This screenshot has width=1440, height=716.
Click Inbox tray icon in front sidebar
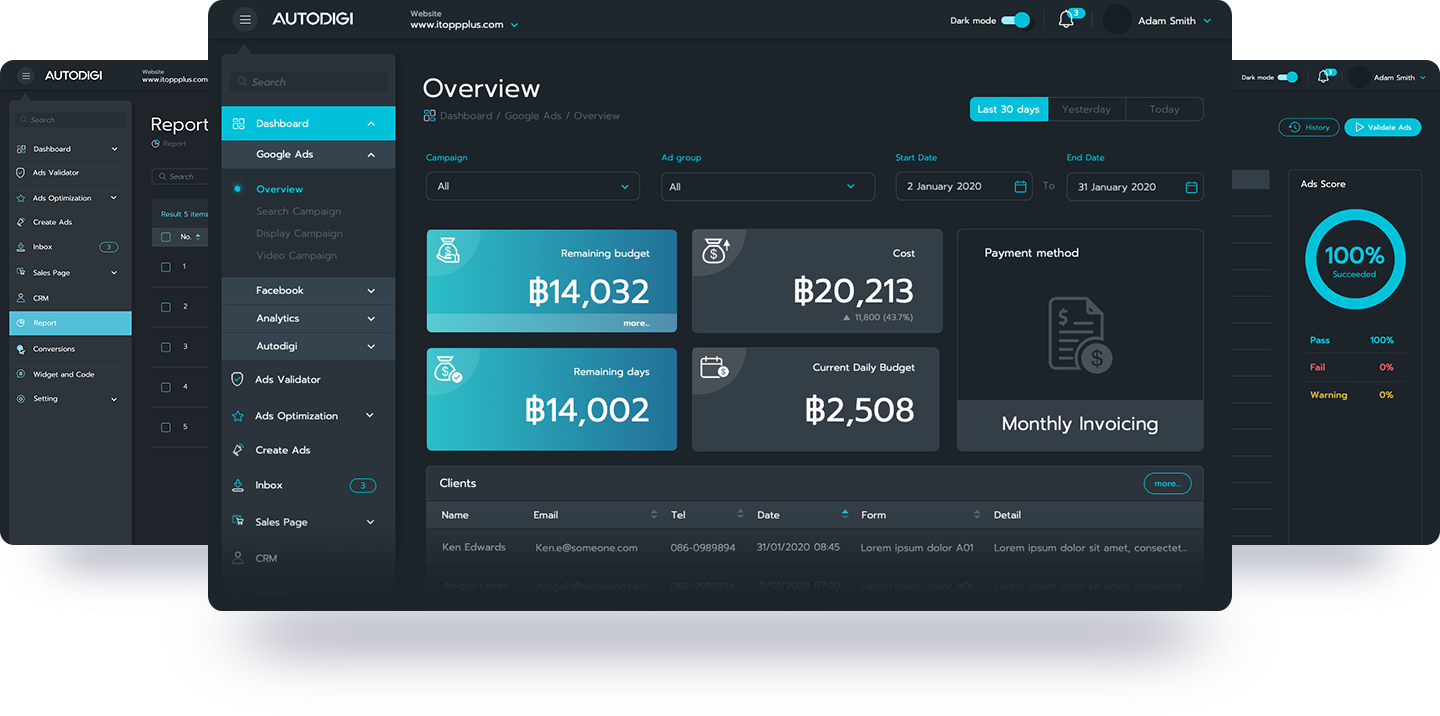click(x=238, y=485)
